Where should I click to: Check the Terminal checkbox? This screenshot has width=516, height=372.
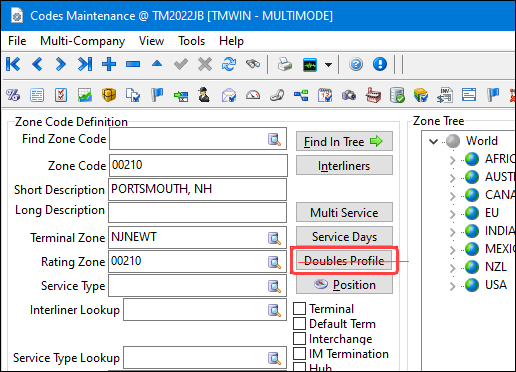(x=299, y=308)
